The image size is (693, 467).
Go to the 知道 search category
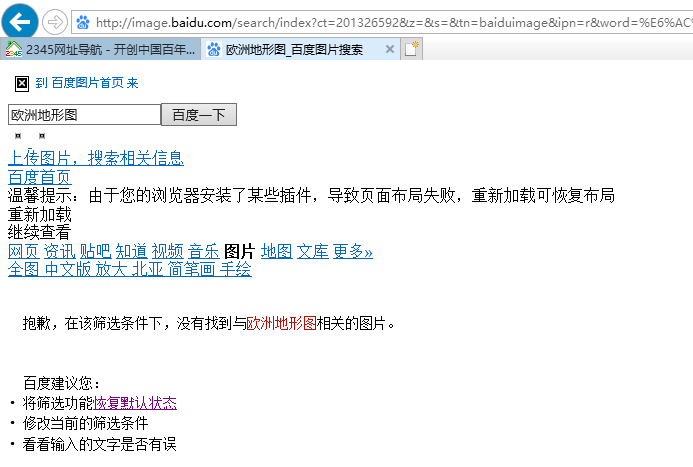(x=131, y=251)
